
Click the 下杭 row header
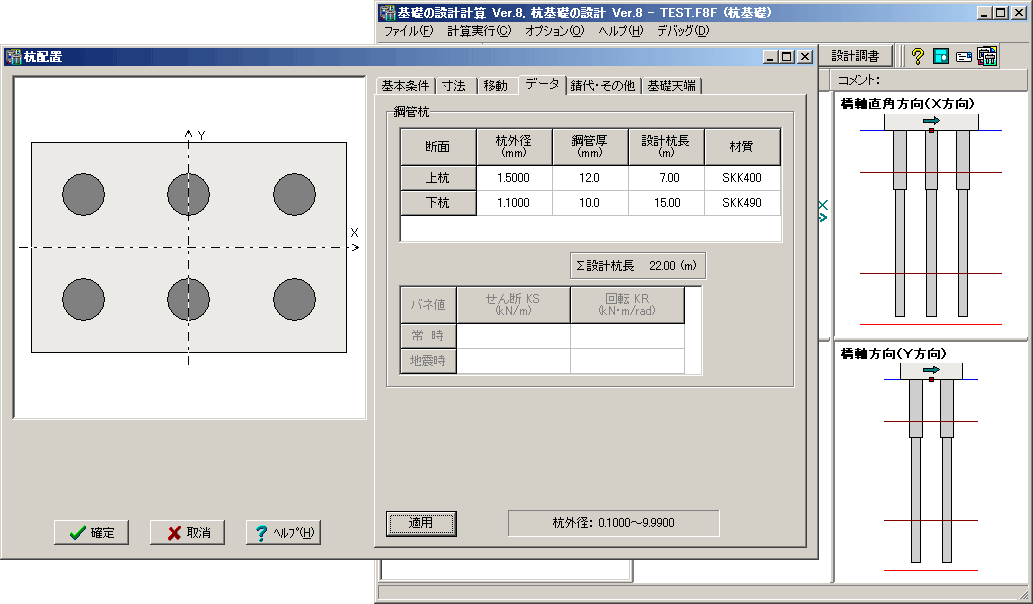[438, 203]
